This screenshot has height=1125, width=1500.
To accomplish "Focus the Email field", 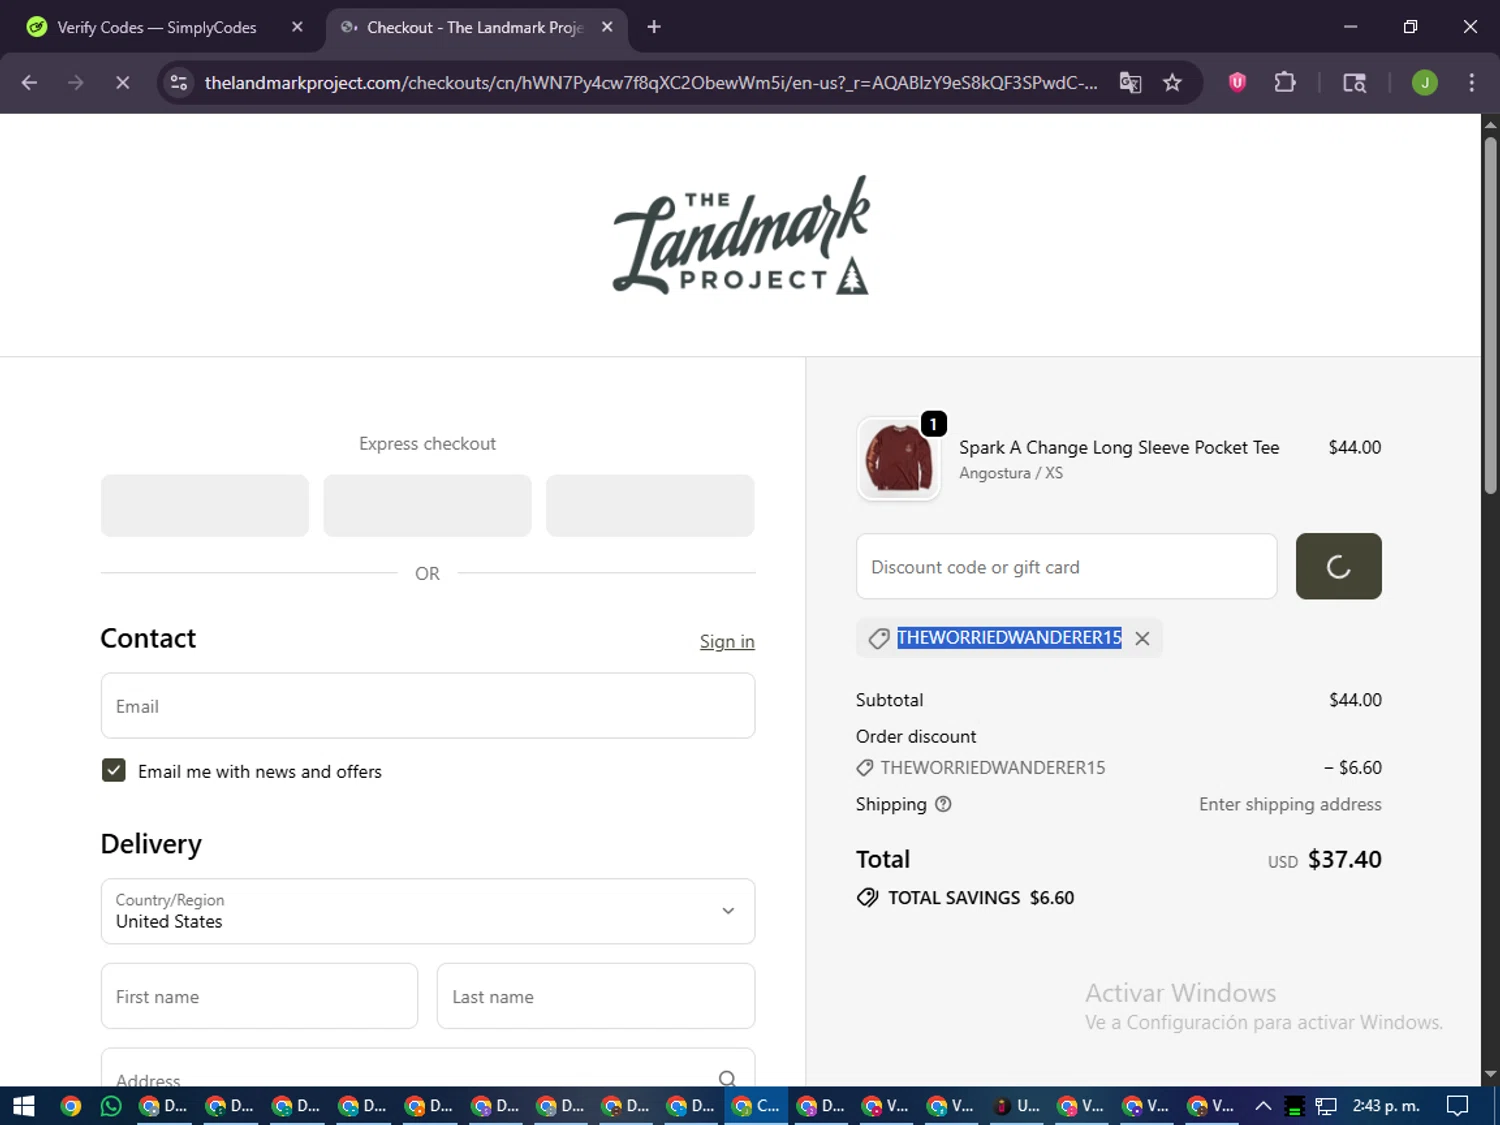I will click(428, 706).
